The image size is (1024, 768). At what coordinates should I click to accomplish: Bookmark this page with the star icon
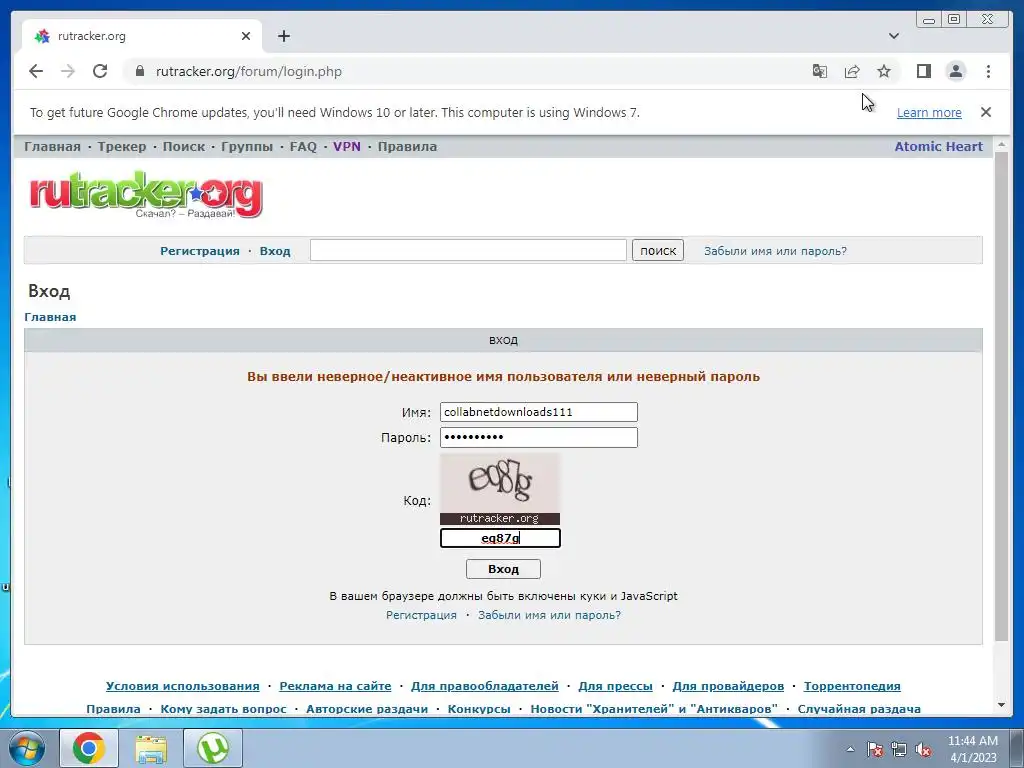click(884, 71)
